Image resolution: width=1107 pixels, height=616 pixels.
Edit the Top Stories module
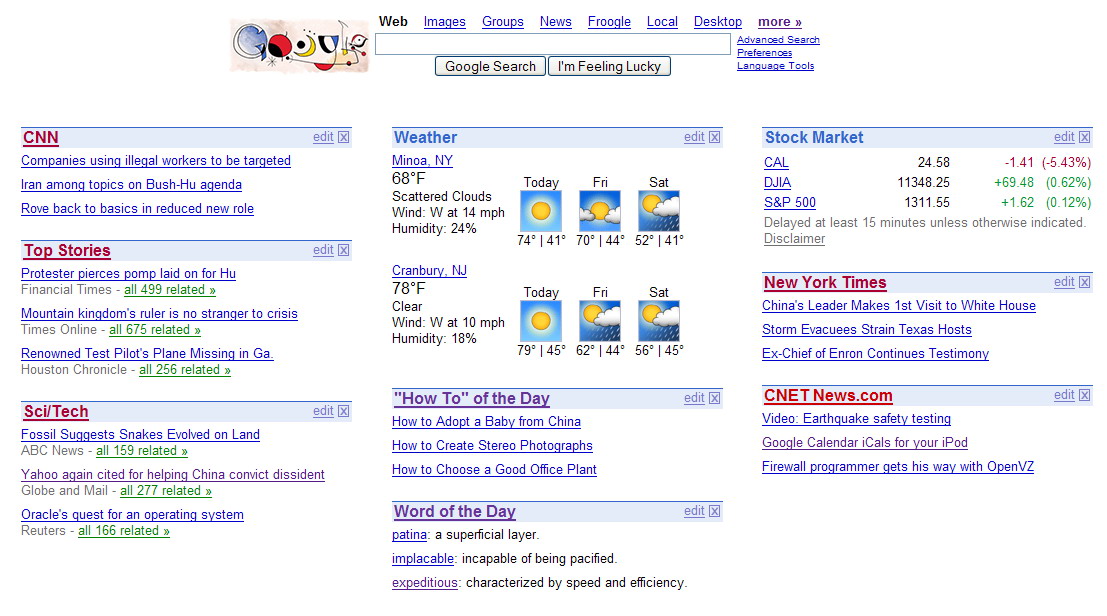pyautogui.click(x=323, y=250)
